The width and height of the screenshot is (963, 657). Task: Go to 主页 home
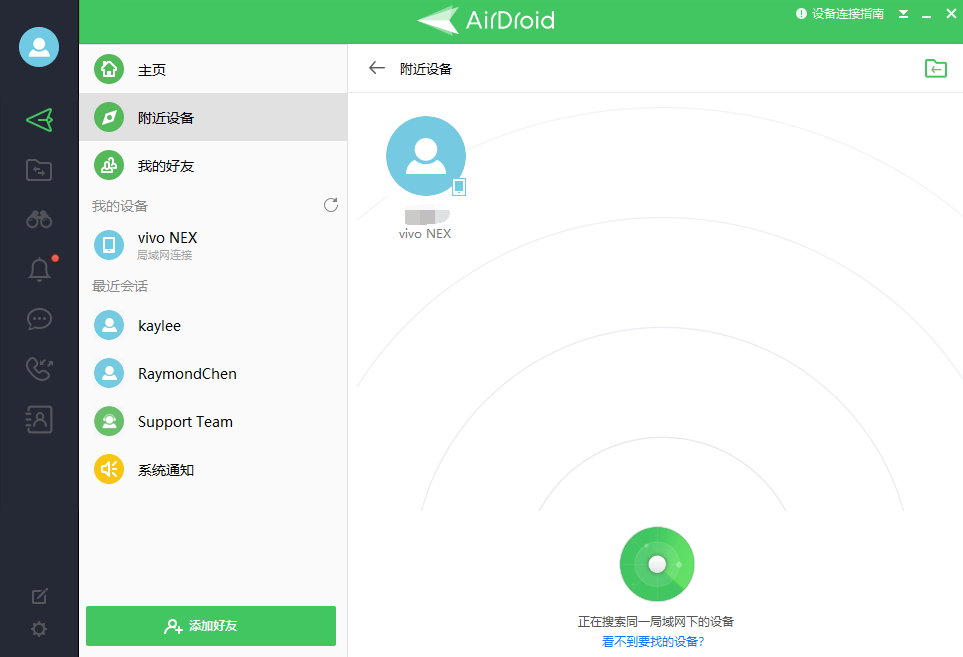pos(213,69)
